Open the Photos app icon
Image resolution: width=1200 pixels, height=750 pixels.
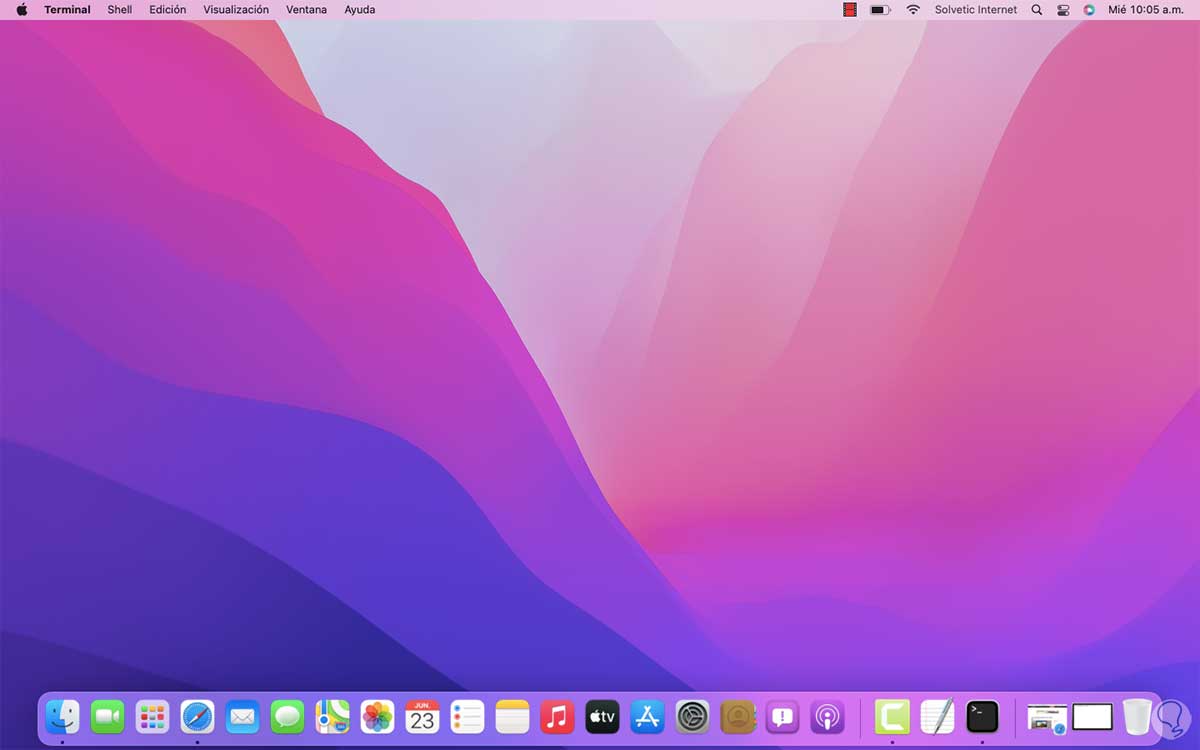377,717
